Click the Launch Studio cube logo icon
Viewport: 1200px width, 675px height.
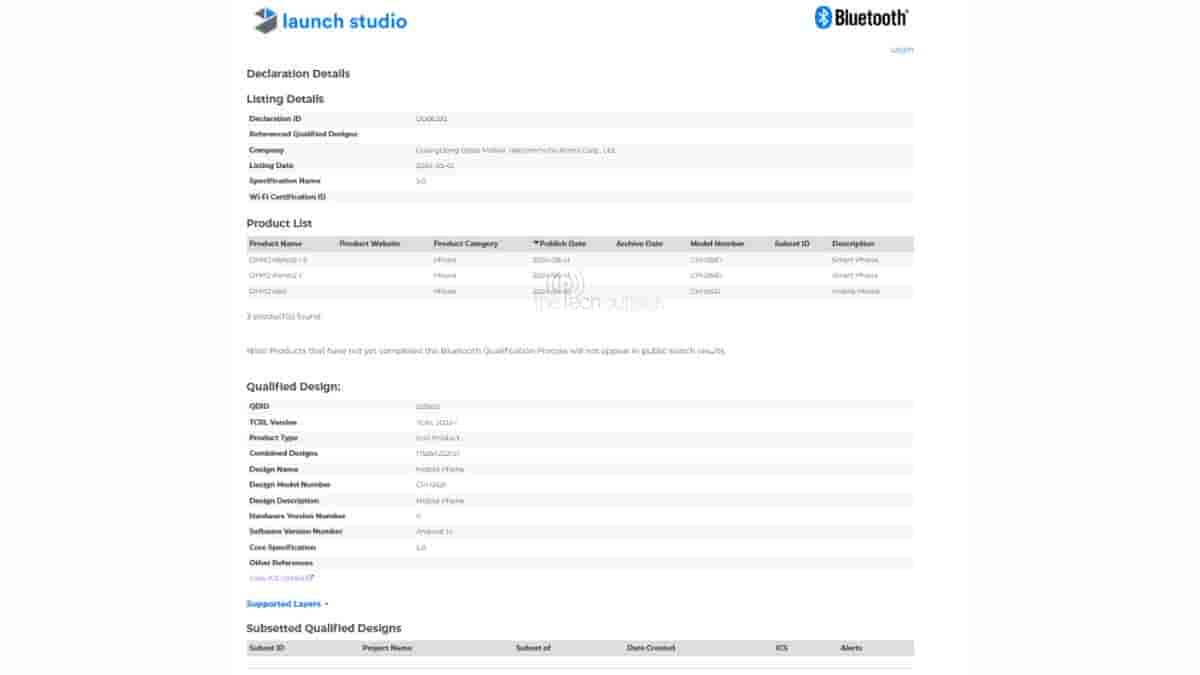(265, 20)
